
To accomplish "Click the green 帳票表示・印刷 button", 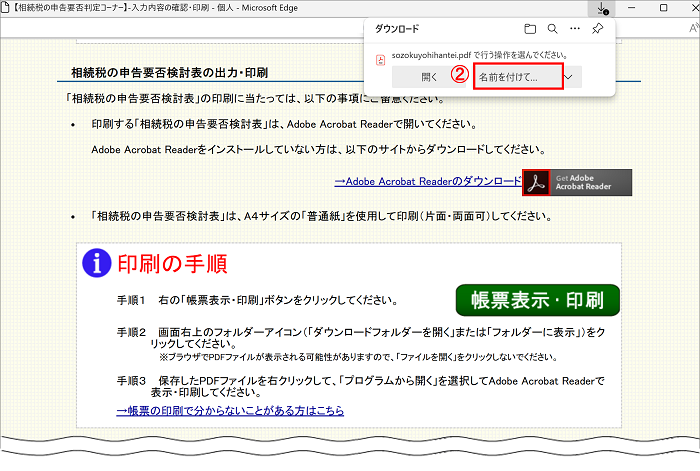I will coord(538,300).
